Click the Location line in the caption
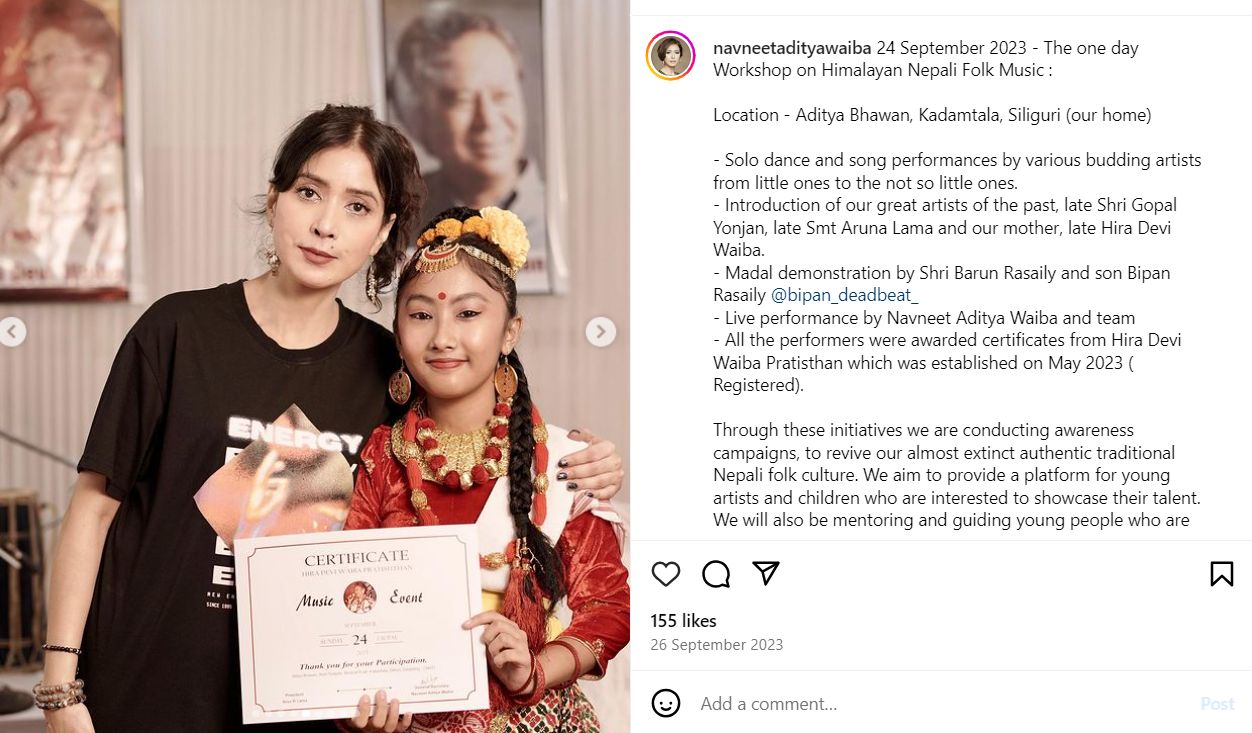 click(932, 115)
